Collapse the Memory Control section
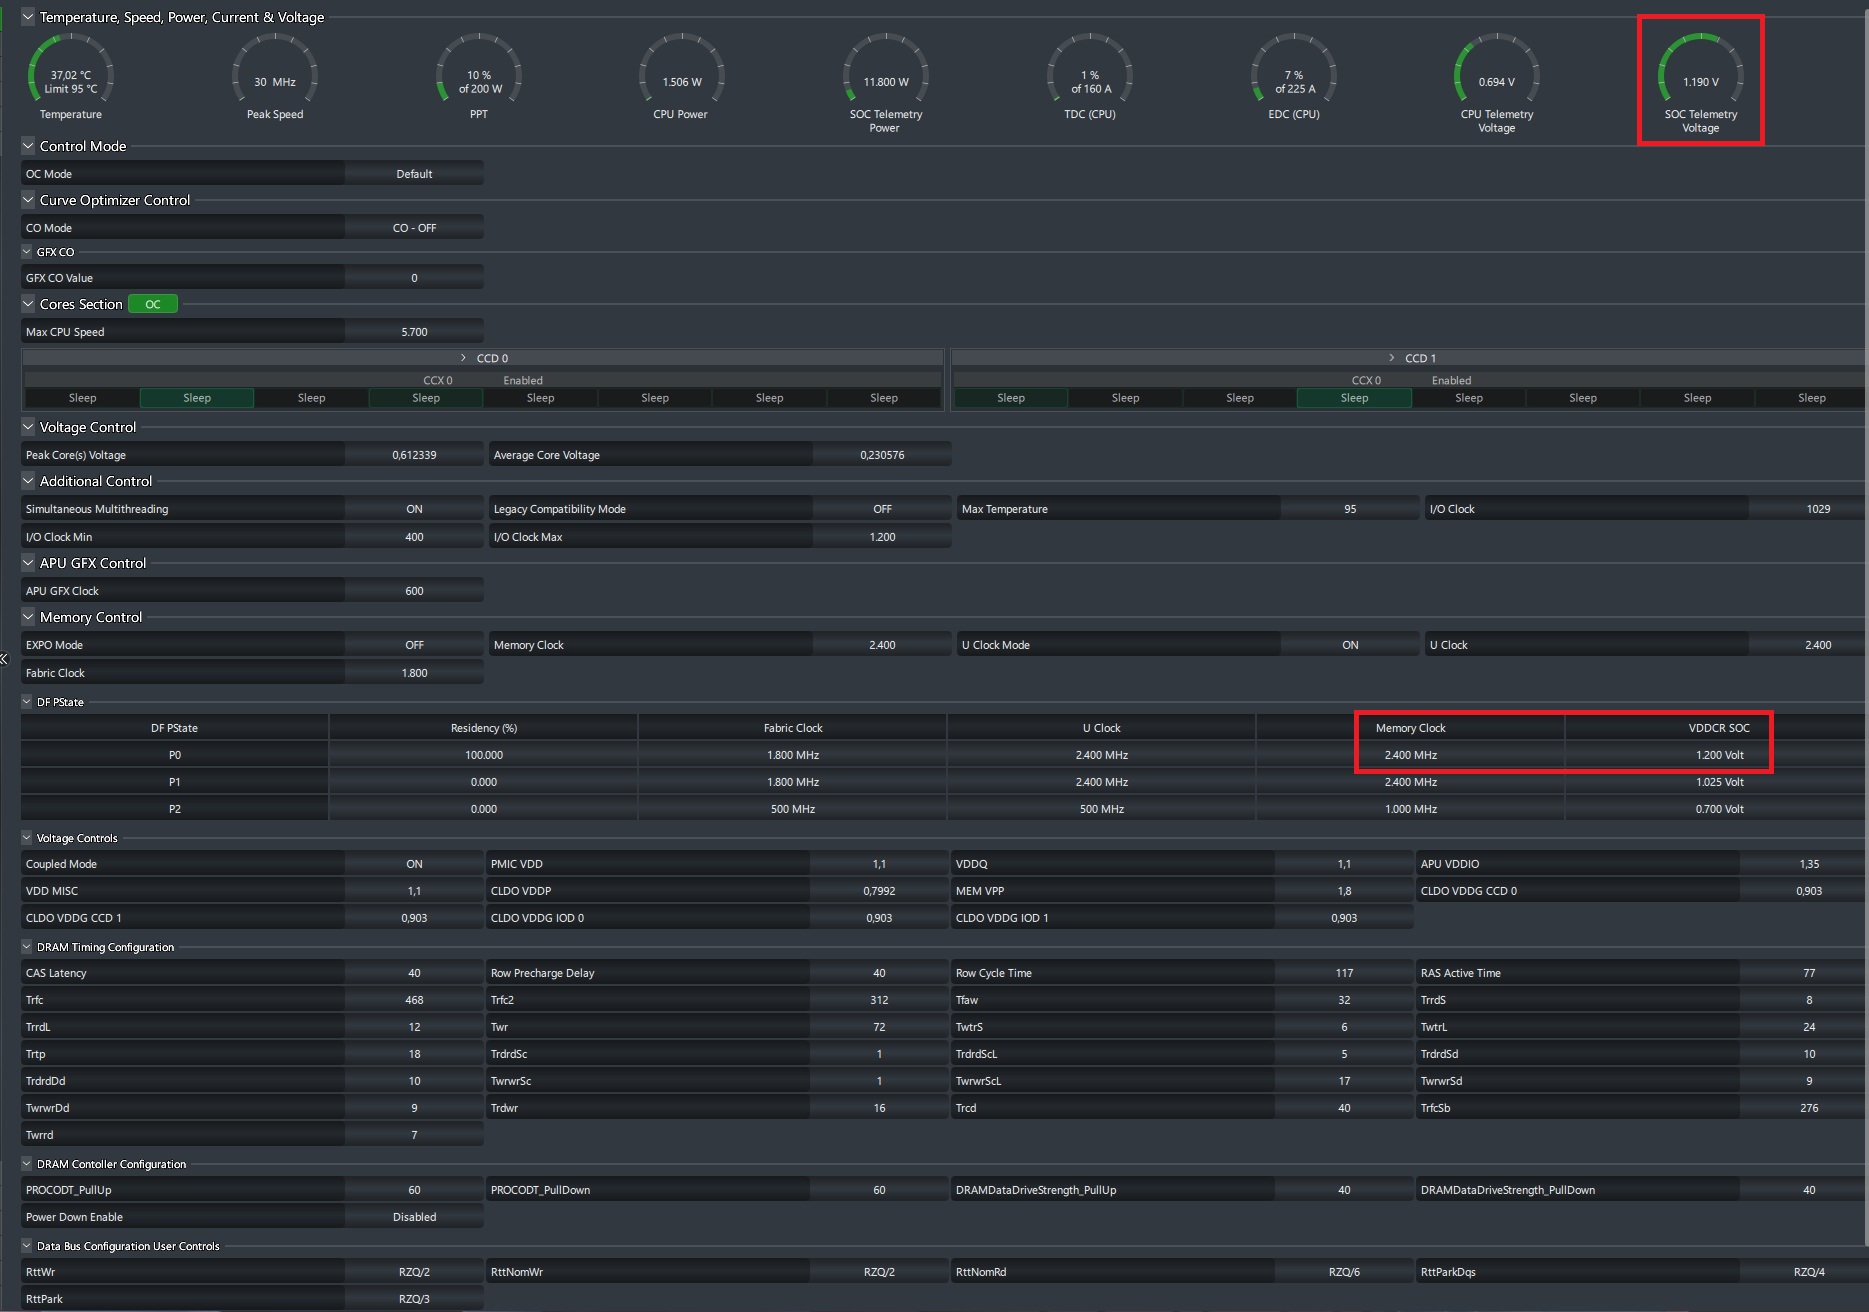Image resolution: width=1869 pixels, height=1312 pixels. 28,617
